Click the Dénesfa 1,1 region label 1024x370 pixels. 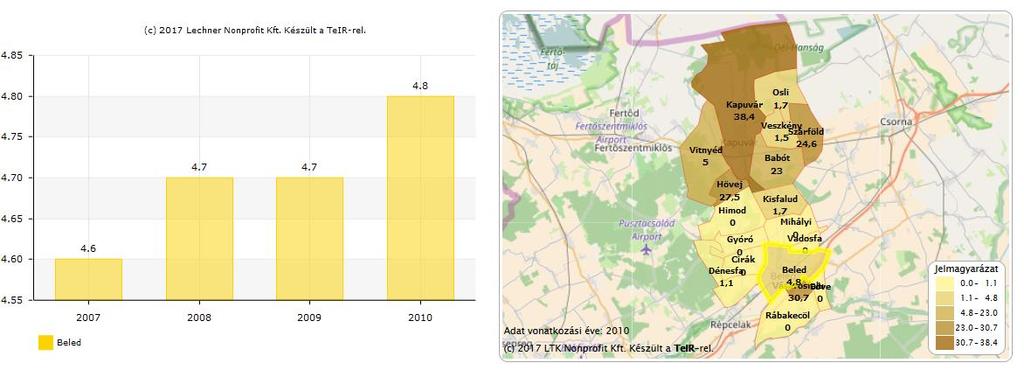(x=726, y=277)
